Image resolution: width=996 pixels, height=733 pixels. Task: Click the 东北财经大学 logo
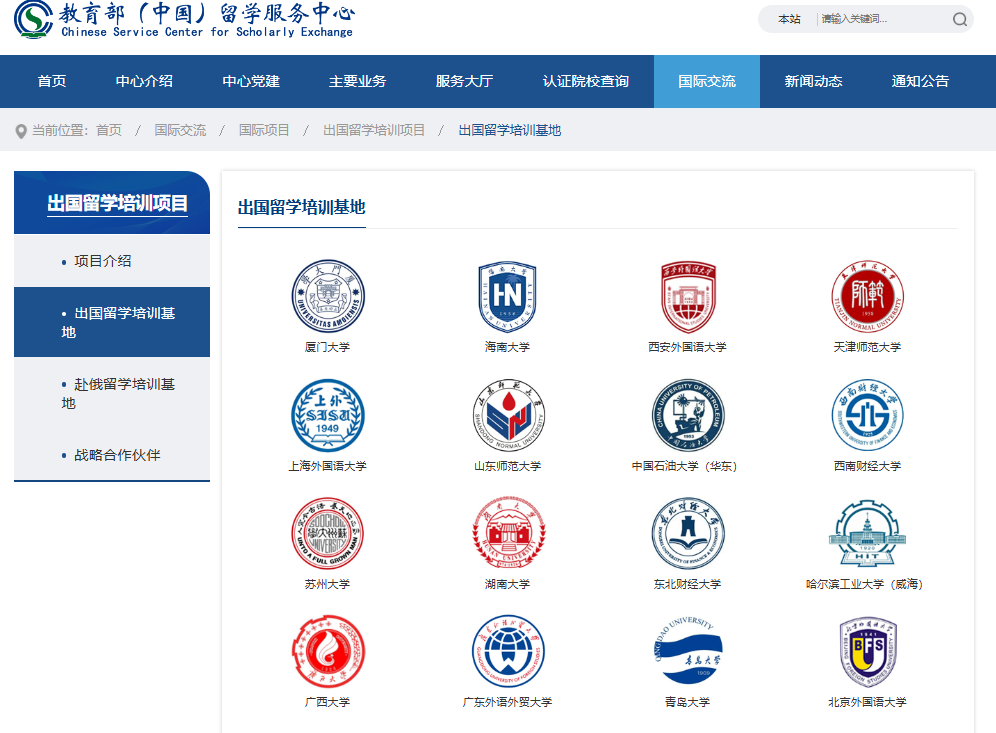[x=688, y=534]
